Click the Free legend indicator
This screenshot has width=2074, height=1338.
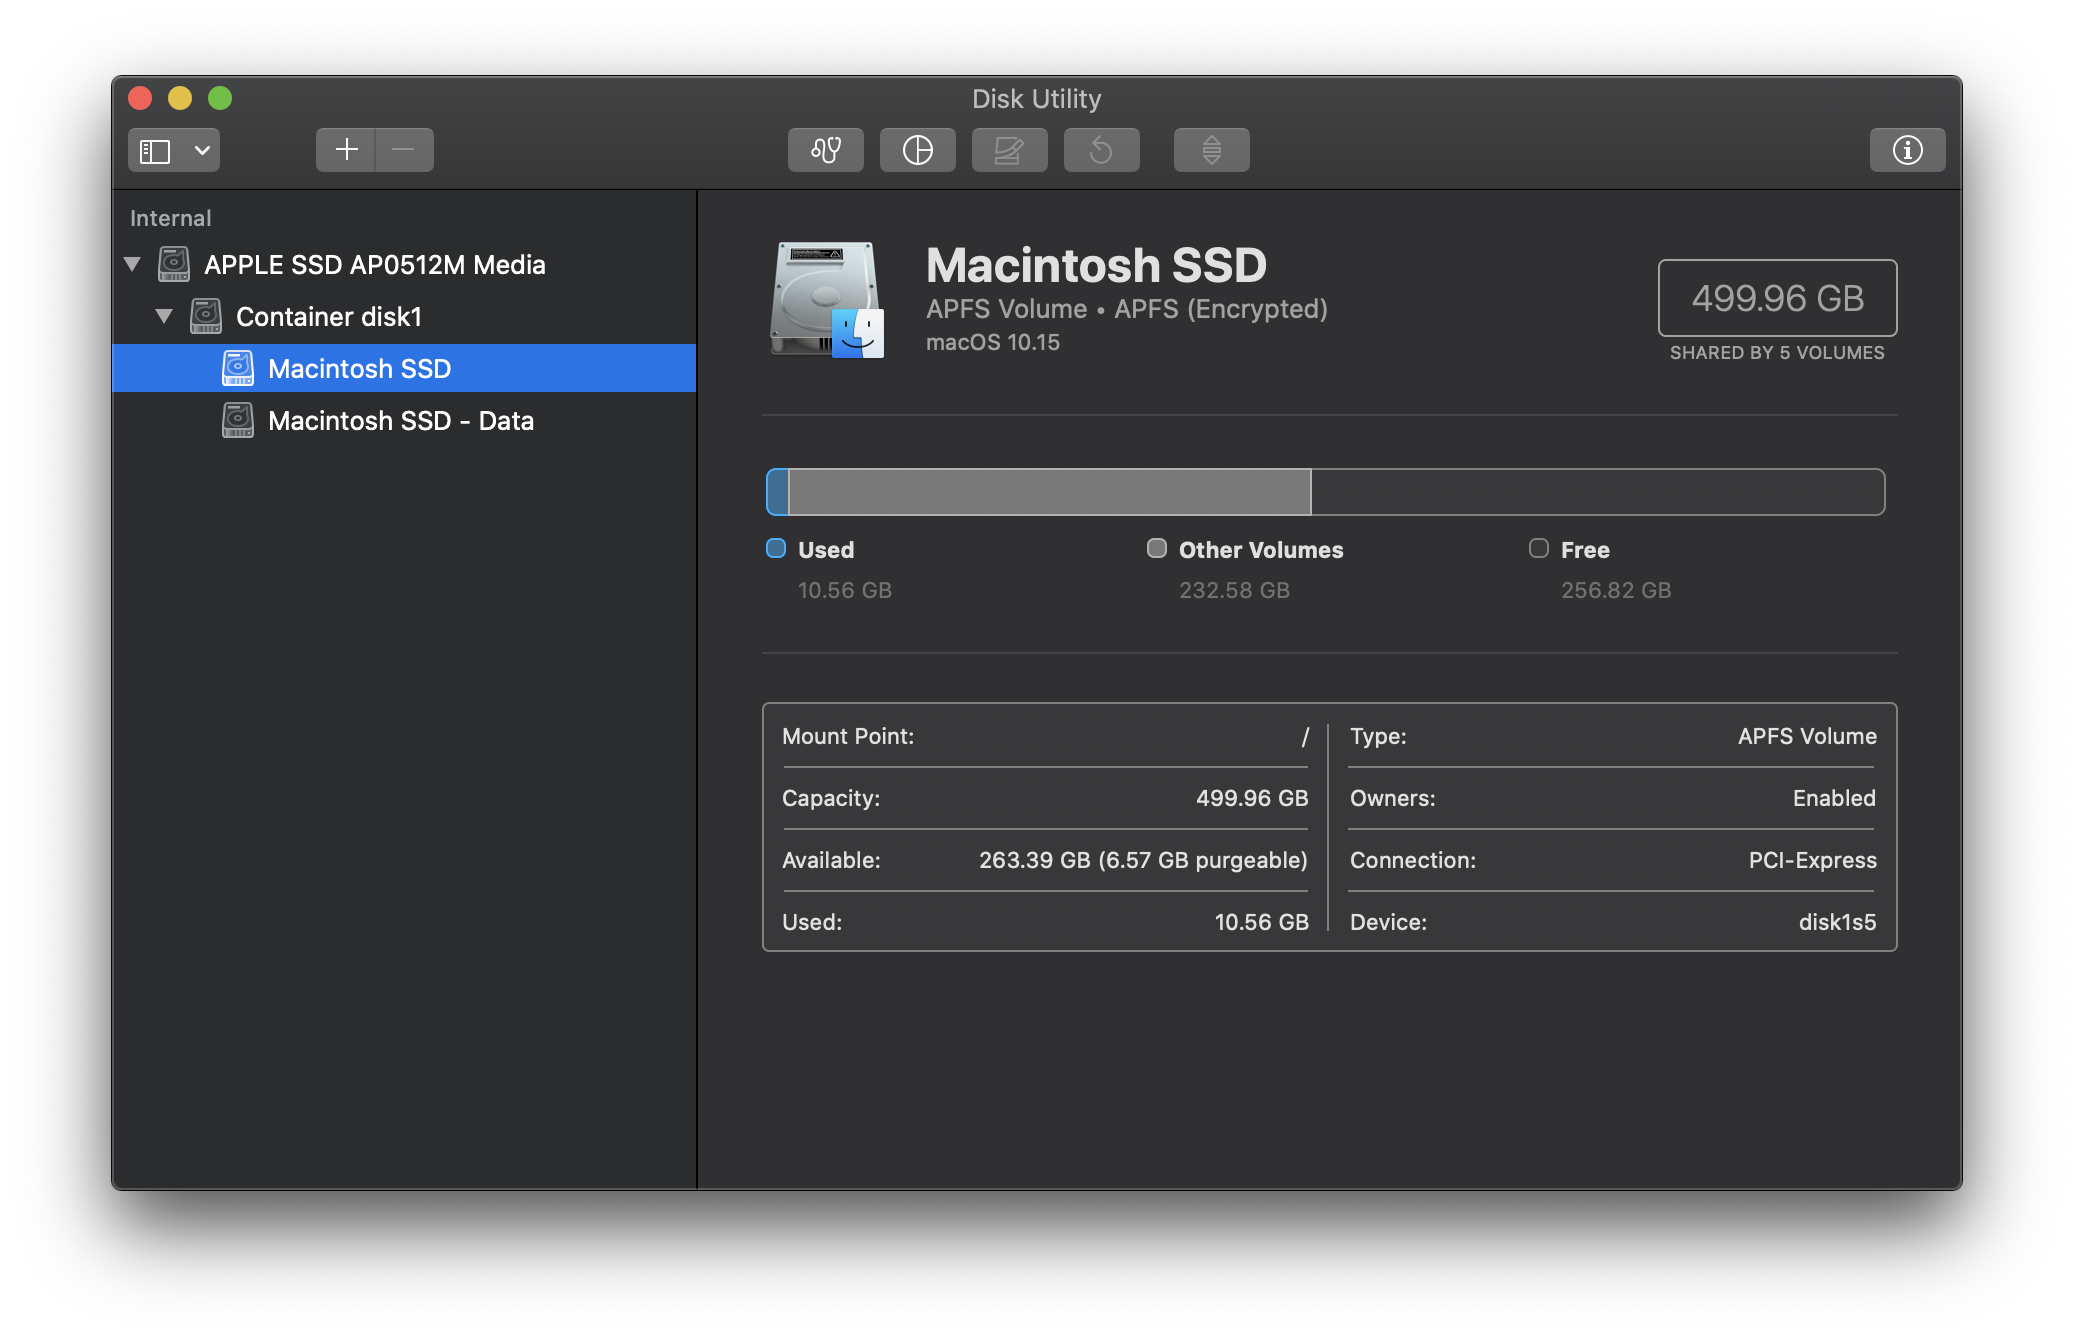(1539, 548)
